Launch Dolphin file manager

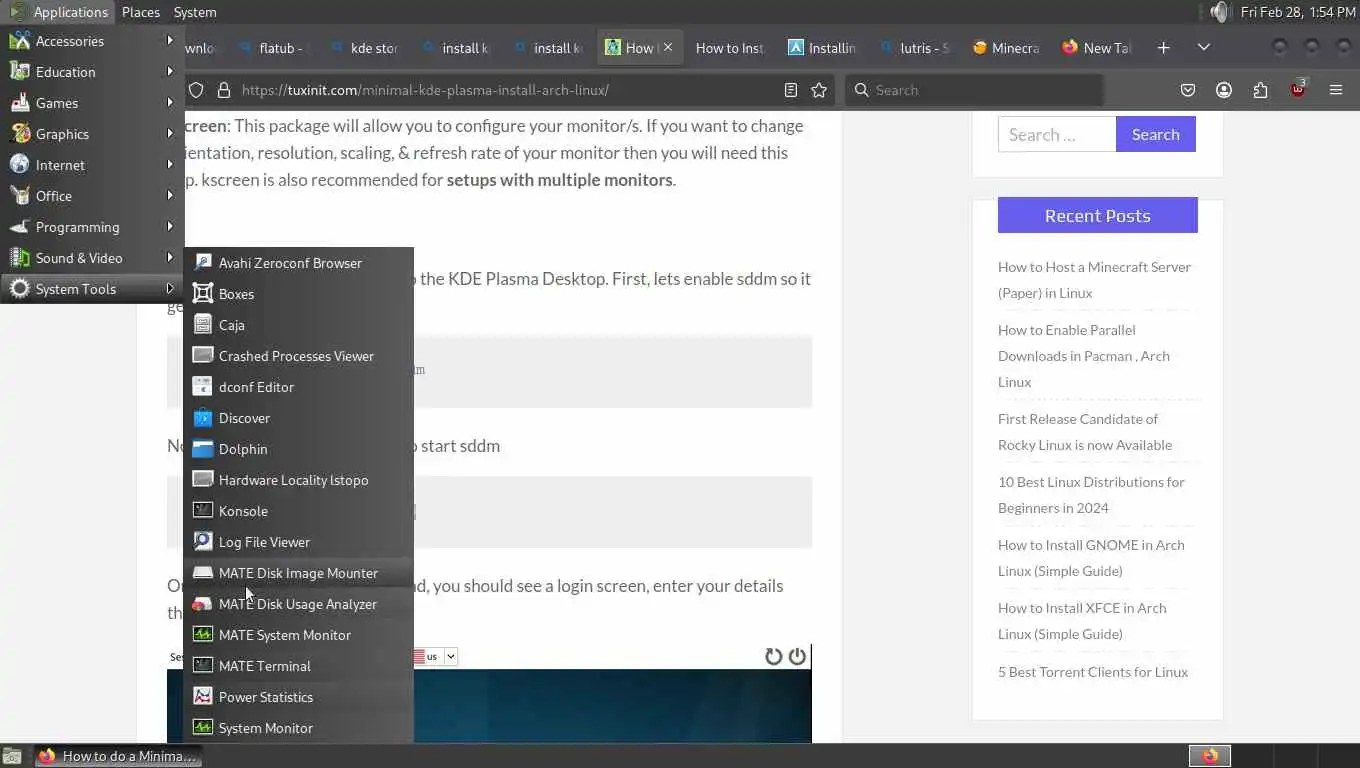click(x=298, y=449)
